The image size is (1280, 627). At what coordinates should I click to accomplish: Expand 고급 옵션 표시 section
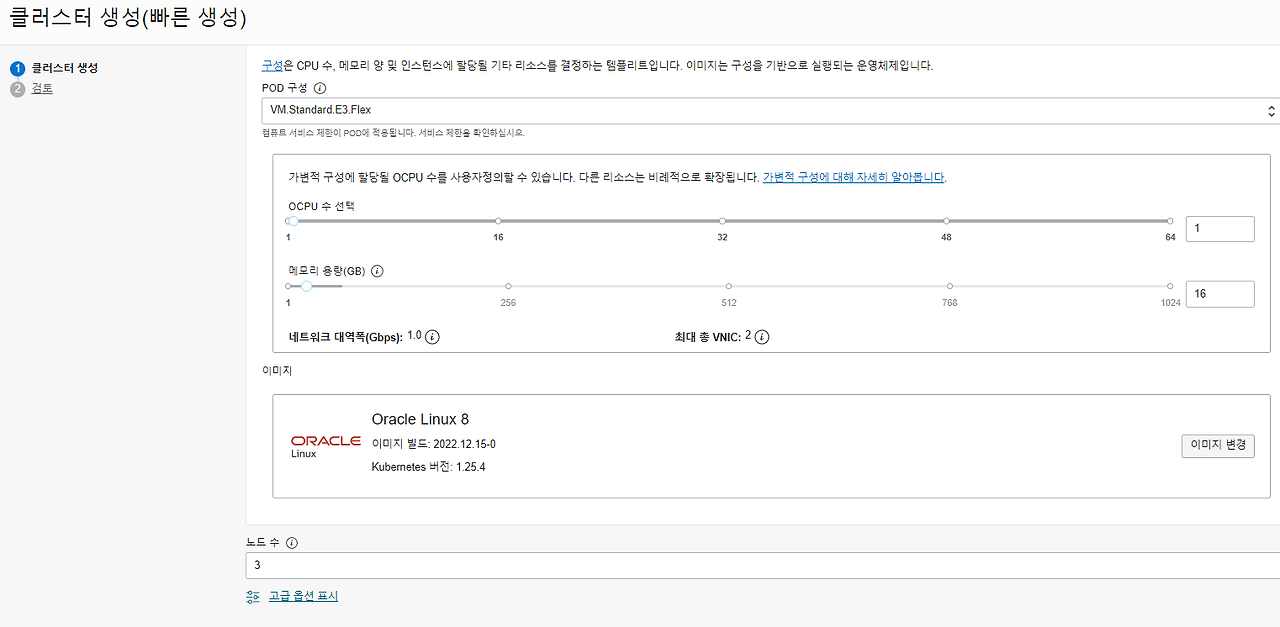coord(304,595)
